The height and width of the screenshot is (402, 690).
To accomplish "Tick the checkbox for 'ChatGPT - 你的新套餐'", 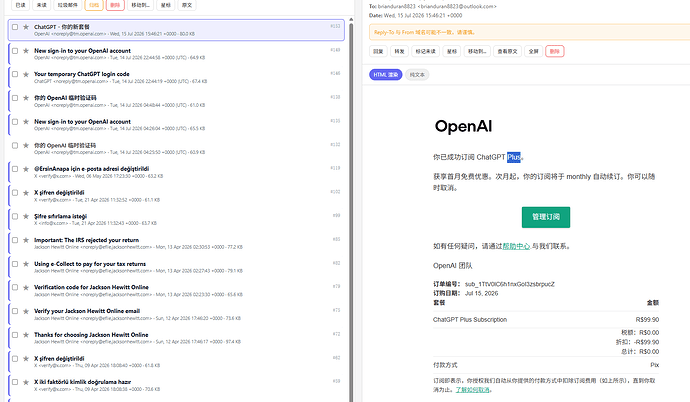I will pos(15,27).
